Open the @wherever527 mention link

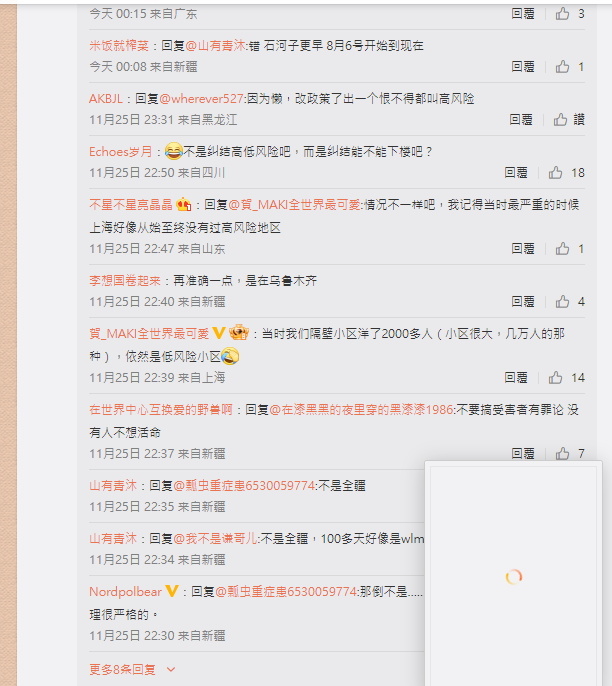pyautogui.click(x=201, y=98)
